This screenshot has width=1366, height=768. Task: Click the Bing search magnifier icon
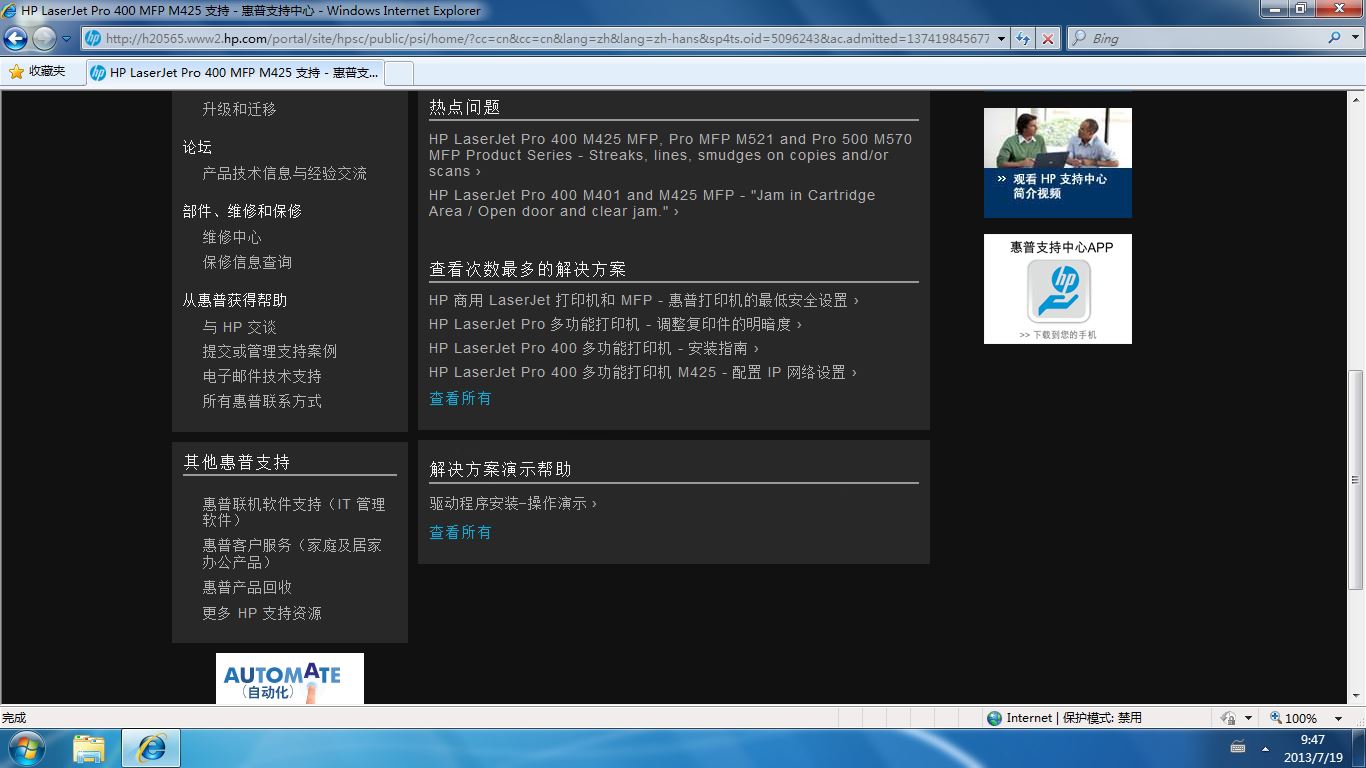tap(1335, 38)
